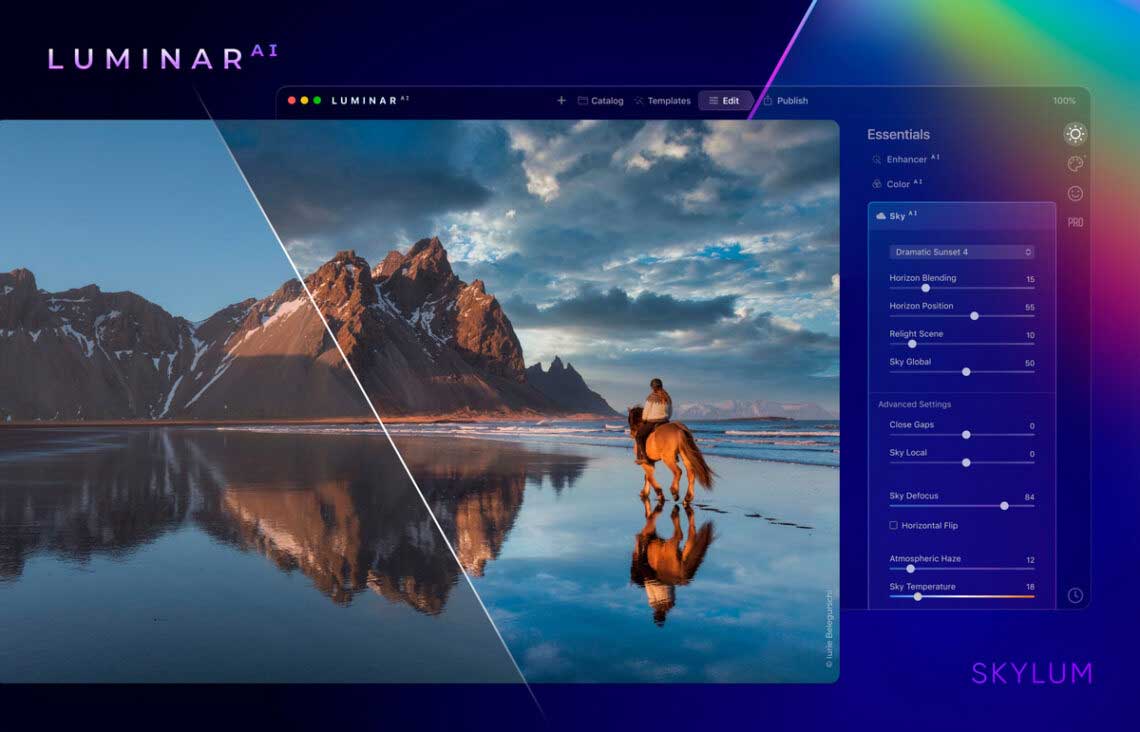Click the Sky Defocus slider handle
This screenshot has width=1140, height=732.
(1004, 506)
